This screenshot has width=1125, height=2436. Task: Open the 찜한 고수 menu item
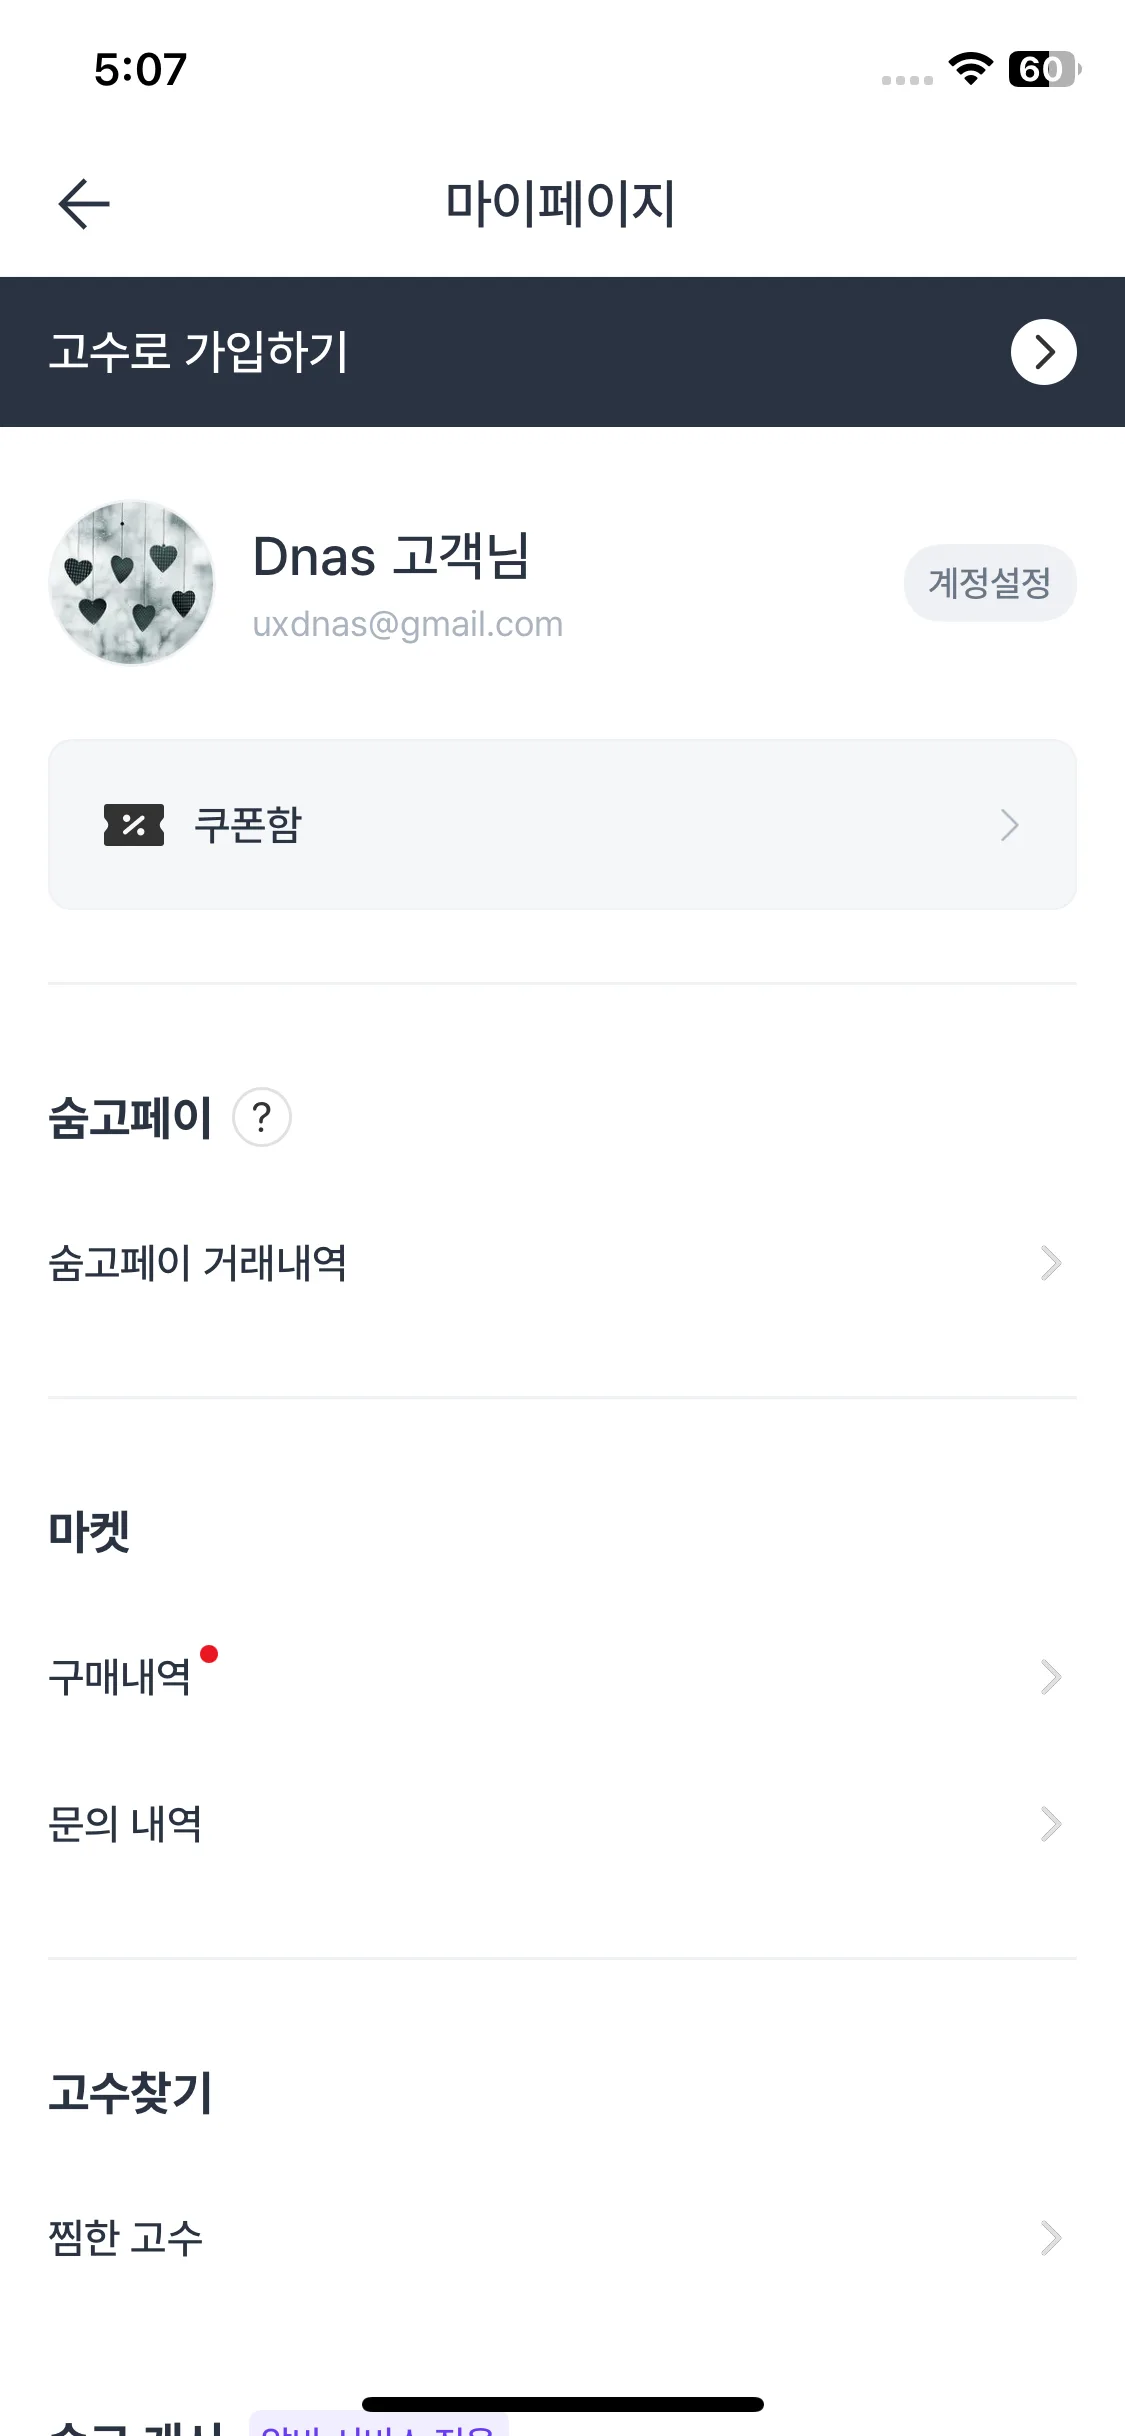click(x=126, y=2238)
